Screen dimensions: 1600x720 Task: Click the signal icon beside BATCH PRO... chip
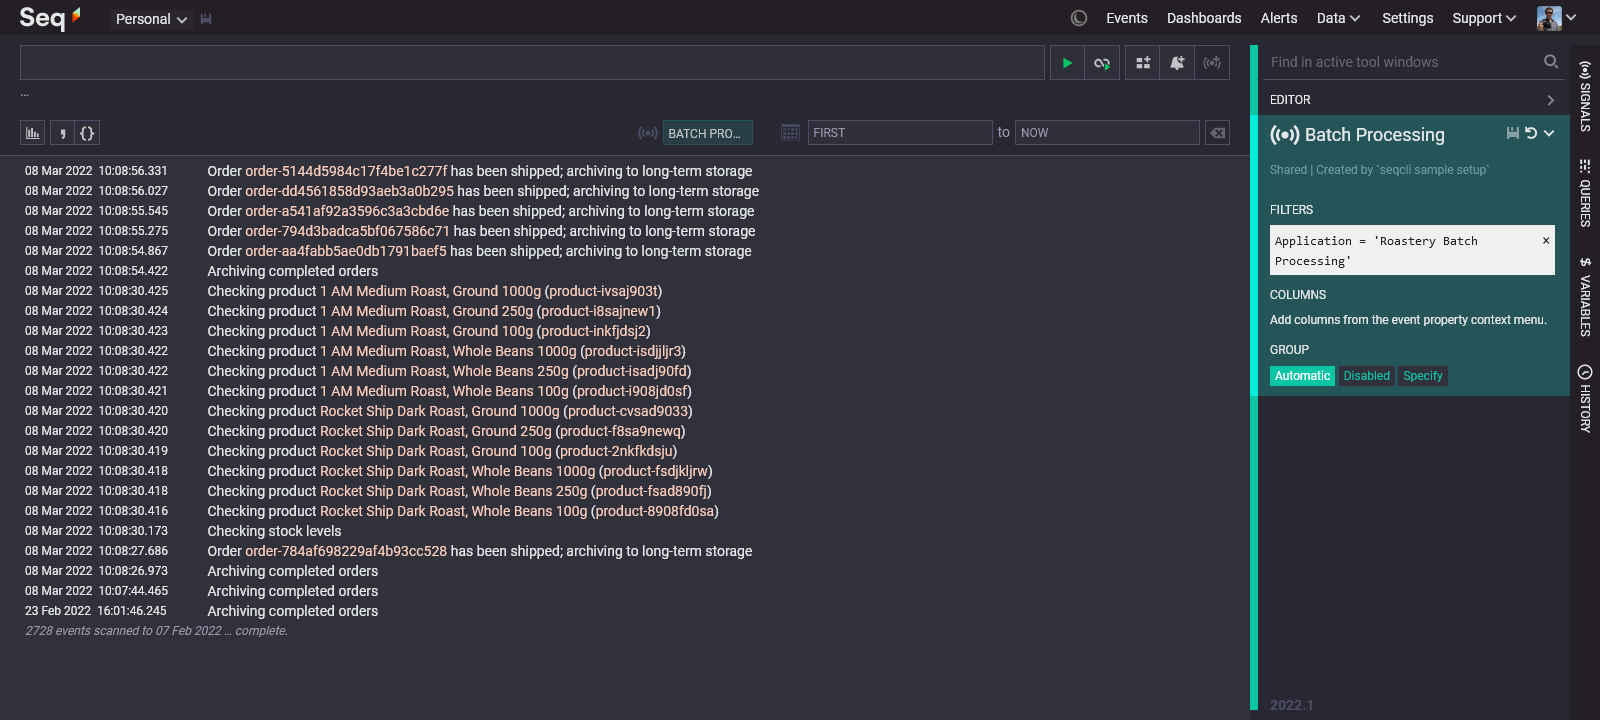tap(648, 133)
